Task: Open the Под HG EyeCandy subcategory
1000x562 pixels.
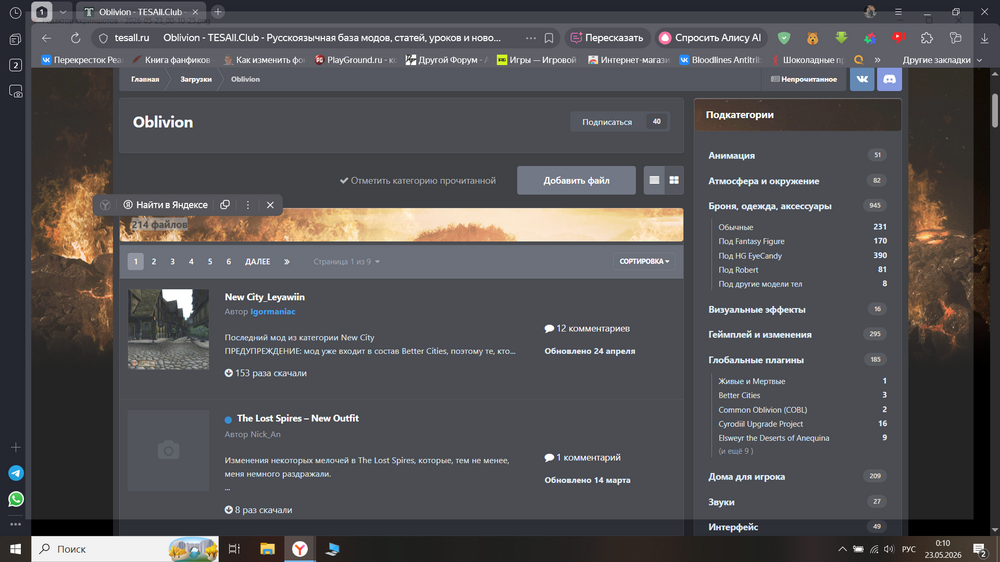Action: click(x=750, y=256)
